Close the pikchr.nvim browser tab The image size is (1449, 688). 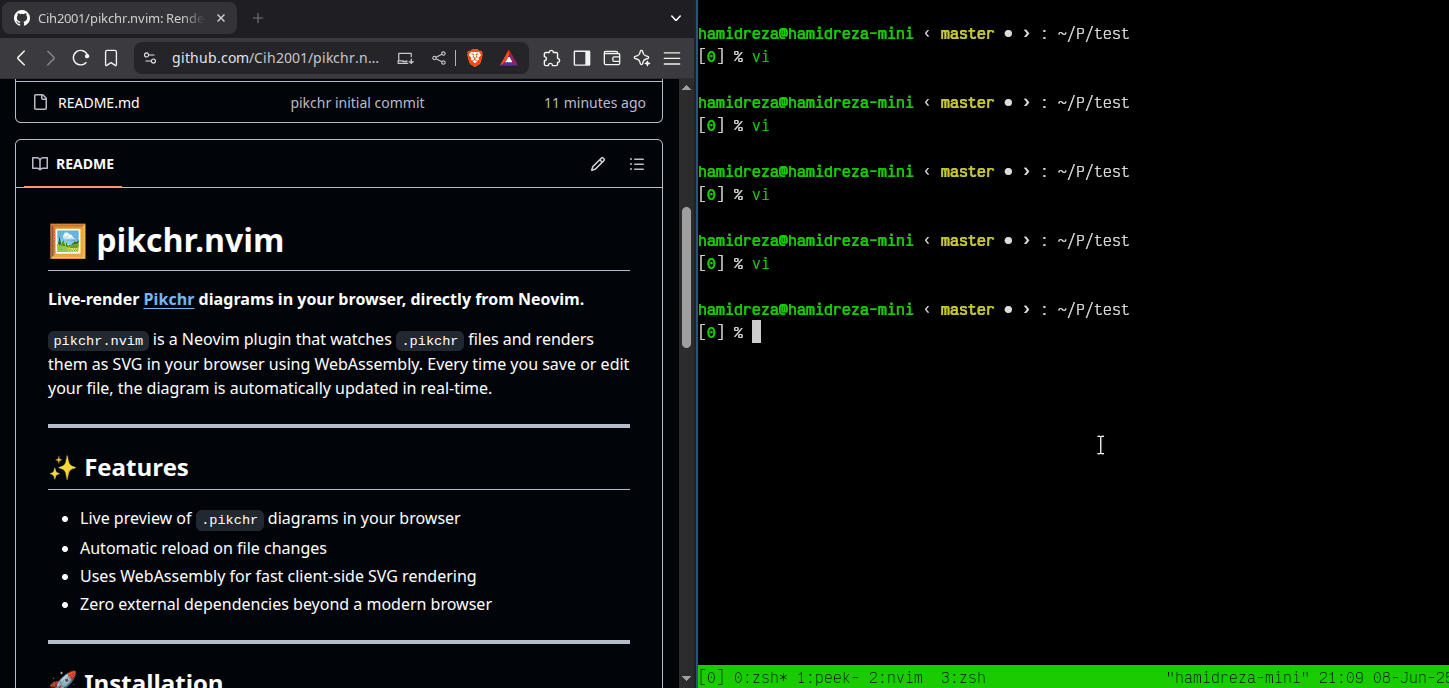pos(222,18)
